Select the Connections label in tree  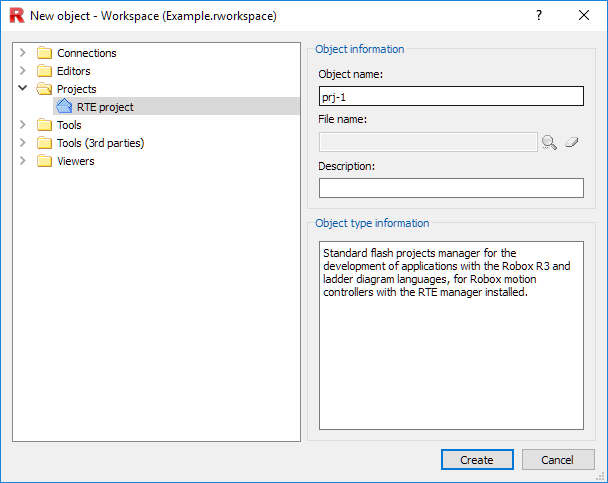coord(87,53)
